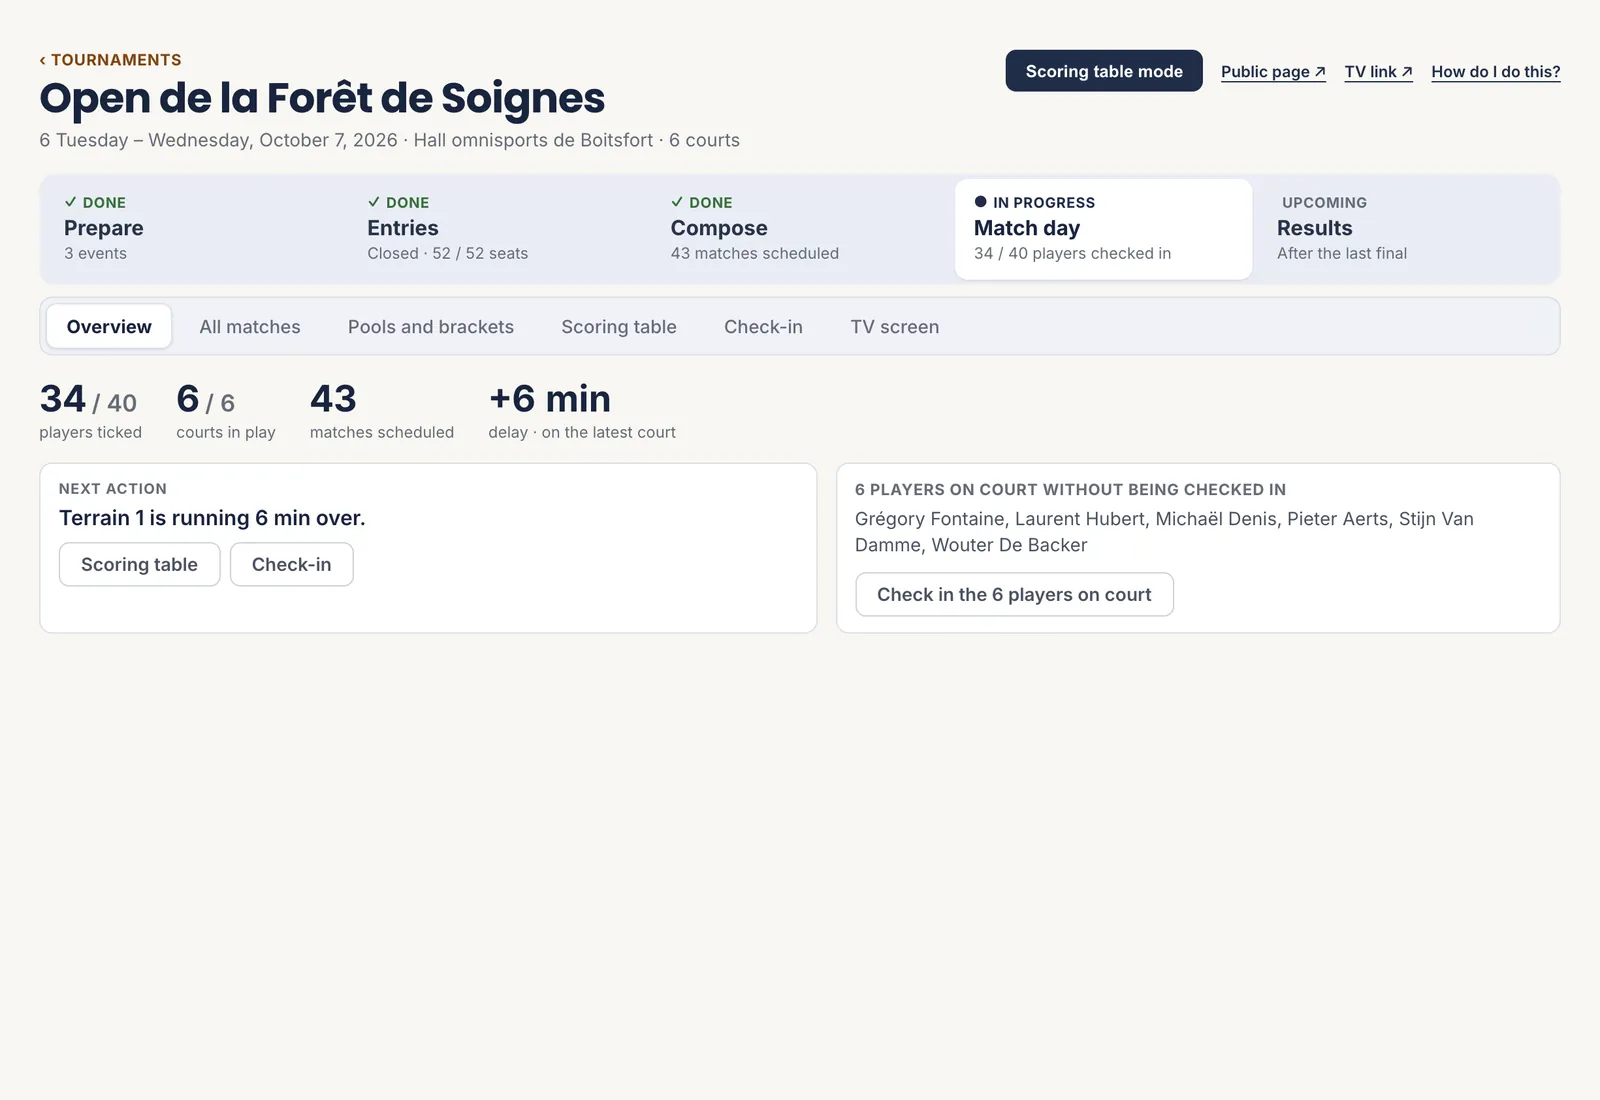Image resolution: width=1600 pixels, height=1100 pixels.
Task: Click the tournament title 'Open de la Forêt de Soignes'
Action: (322, 98)
